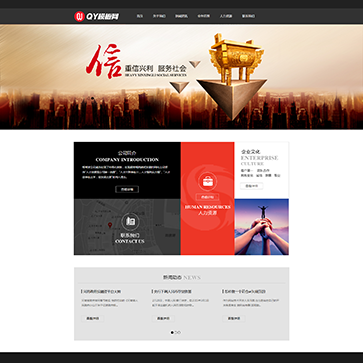Select the third news pagination dot
This screenshot has width=363, height=363.
tap(179, 332)
